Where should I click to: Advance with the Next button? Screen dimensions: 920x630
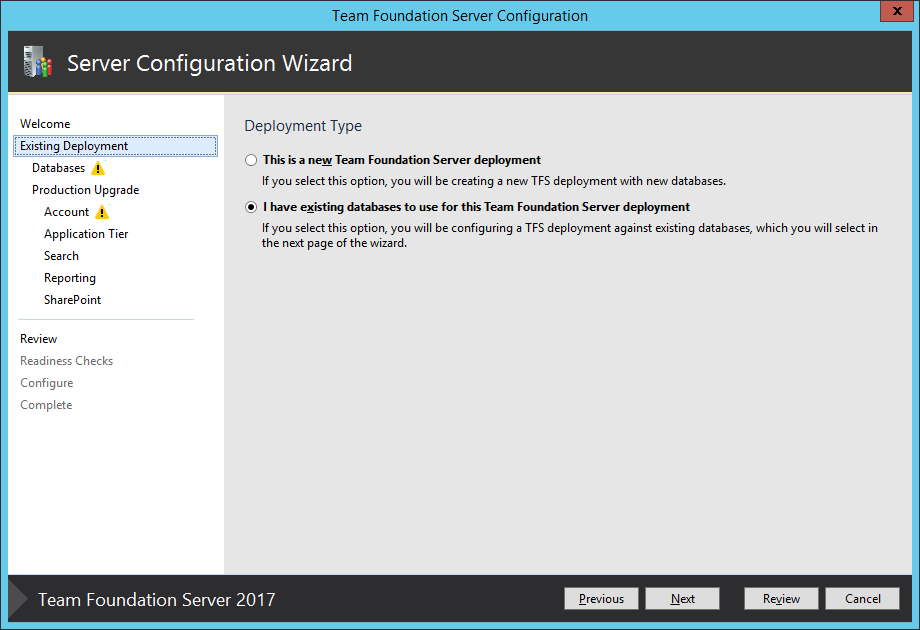point(682,599)
